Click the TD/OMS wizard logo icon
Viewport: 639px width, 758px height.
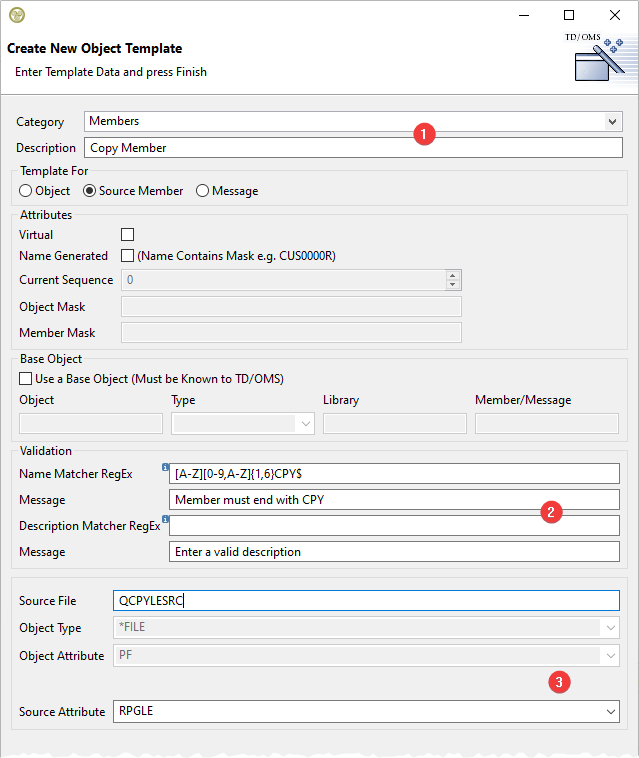[600, 58]
